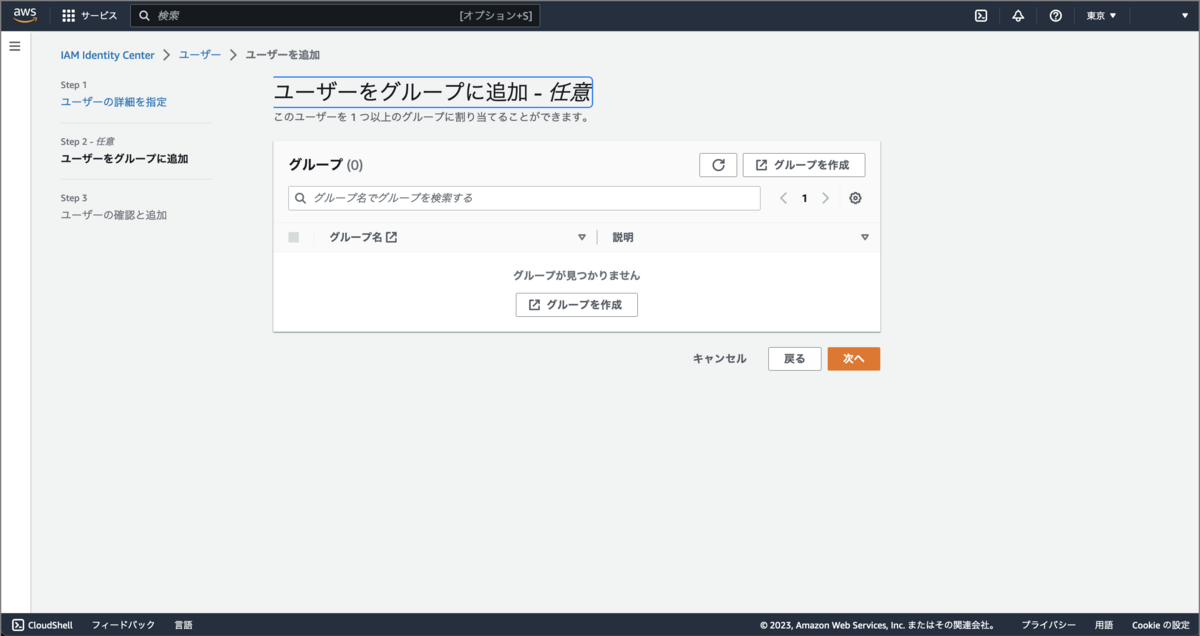1200x636 pixels.
Task: Click グループを作成 button in the header
Action: click(x=804, y=165)
